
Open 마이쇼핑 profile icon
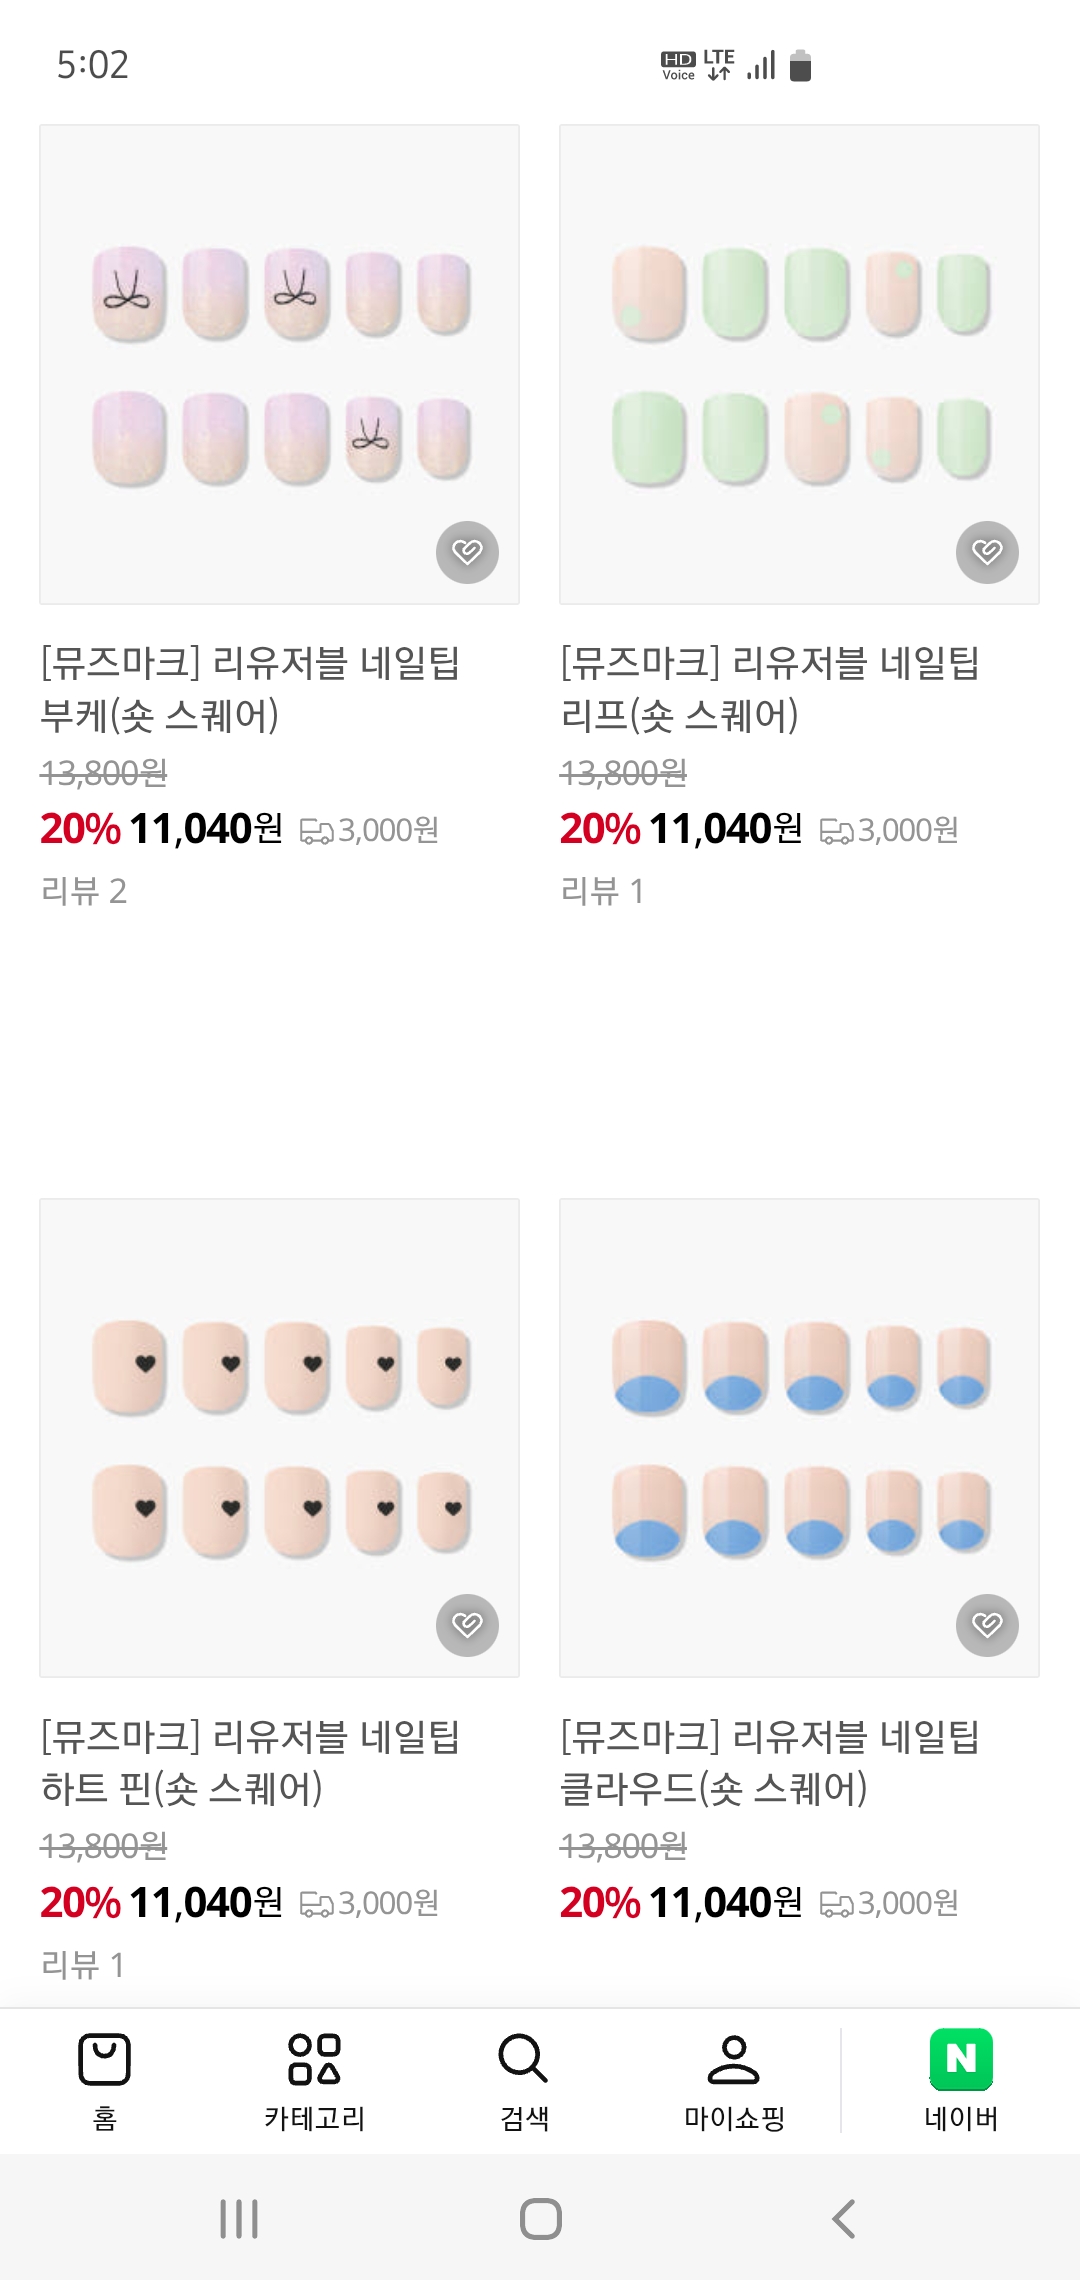(733, 2060)
